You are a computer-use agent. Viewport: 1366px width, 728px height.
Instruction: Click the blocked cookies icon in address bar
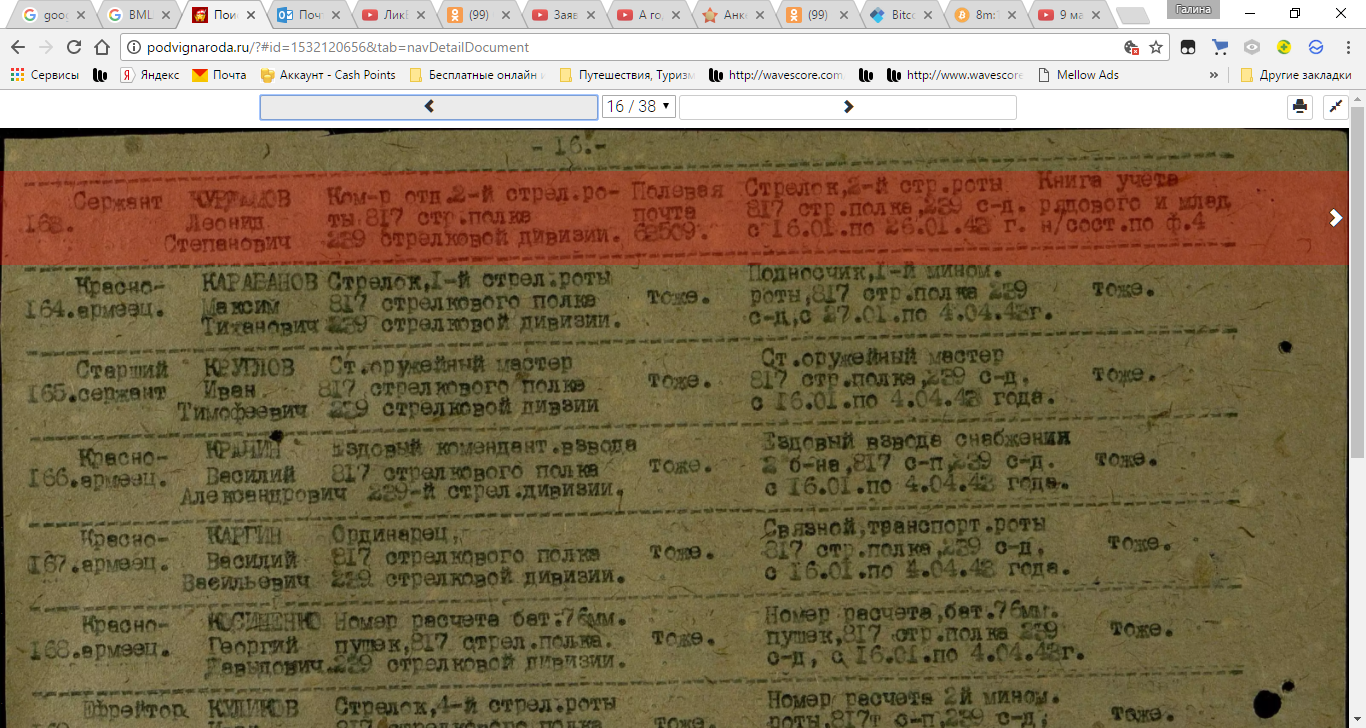[x=1131, y=47]
